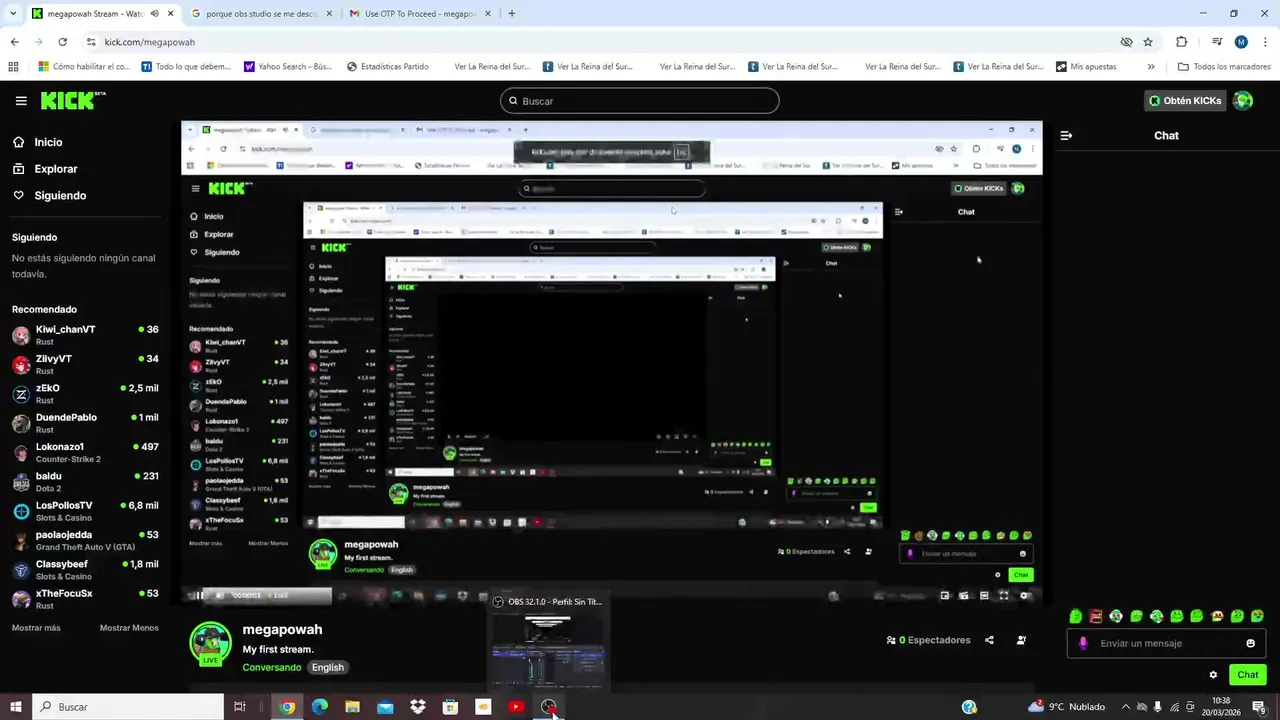Open ZilvyVT recommended channel
The height and width of the screenshot is (720, 1280).
[85, 364]
